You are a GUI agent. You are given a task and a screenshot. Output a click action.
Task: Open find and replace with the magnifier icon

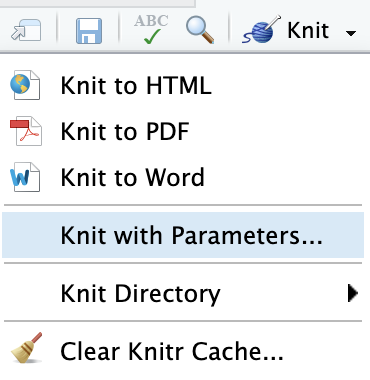click(x=200, y=30)
